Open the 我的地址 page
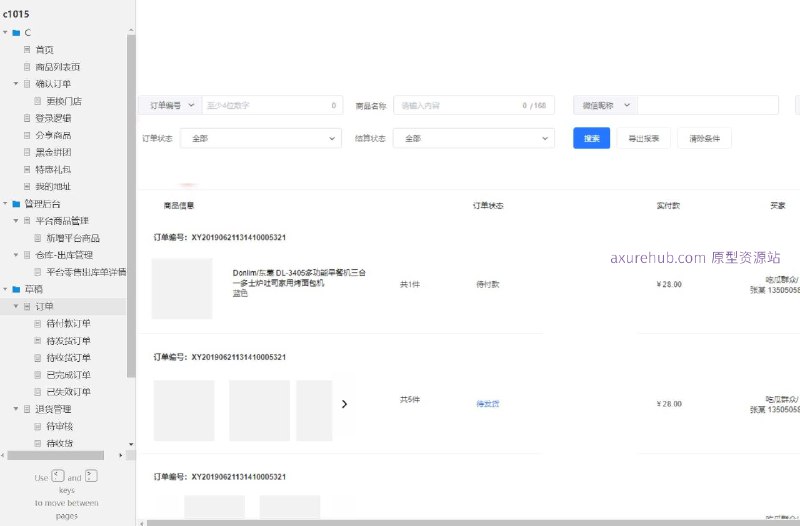800x526 pixels. pos(53,186)
